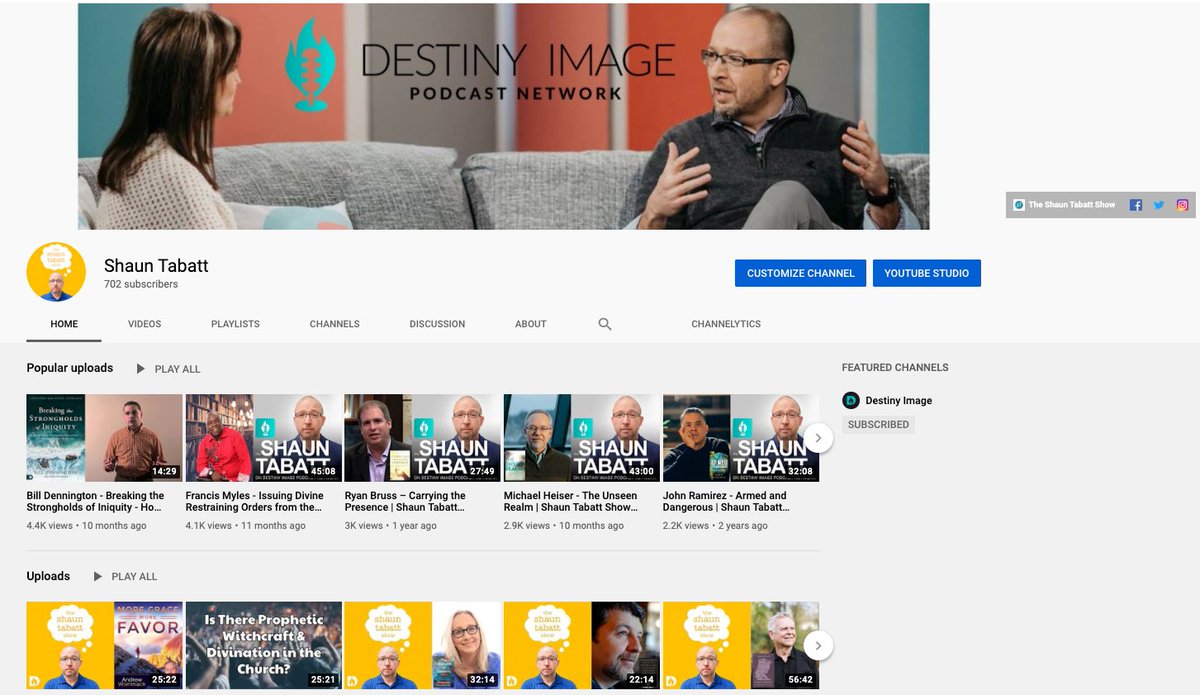
Task: Click the Featured Channels heading
Action: click(x=895, y=367)
